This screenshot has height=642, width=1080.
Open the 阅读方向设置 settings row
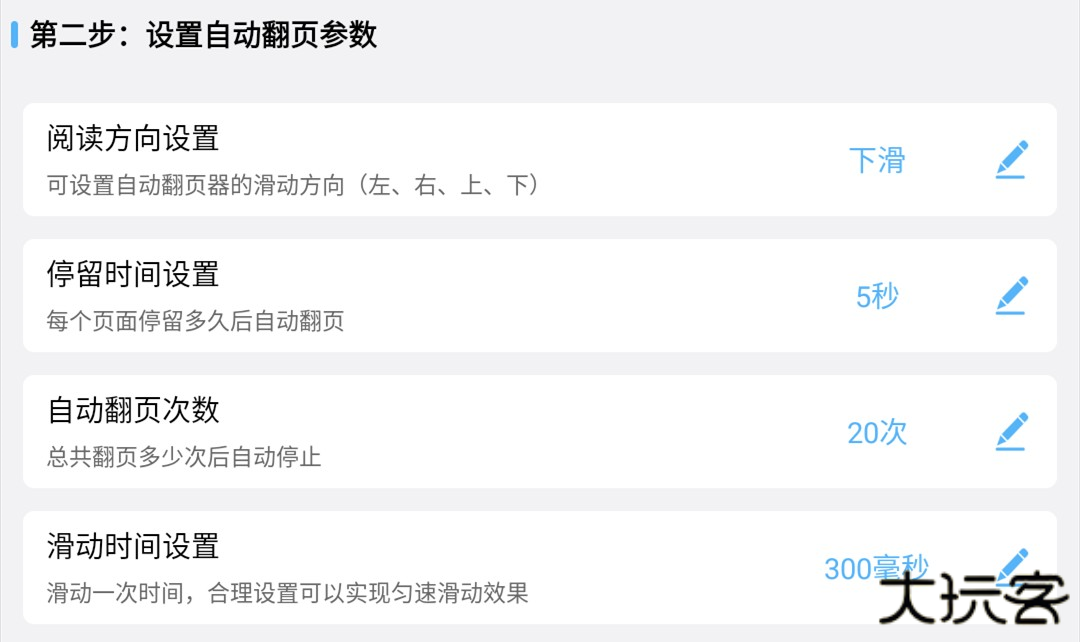click(540, 158)
